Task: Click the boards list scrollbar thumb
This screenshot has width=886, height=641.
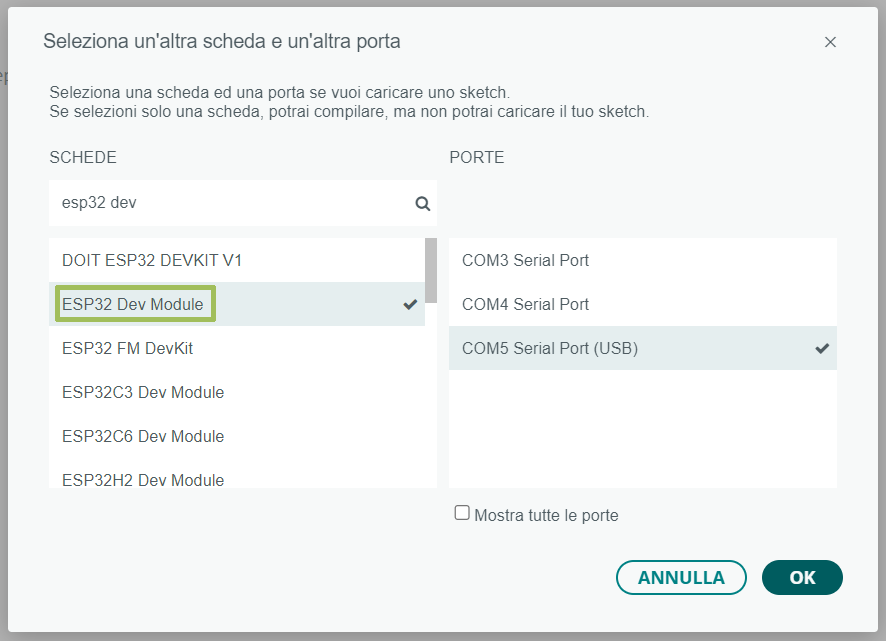Action: point(431,270)
